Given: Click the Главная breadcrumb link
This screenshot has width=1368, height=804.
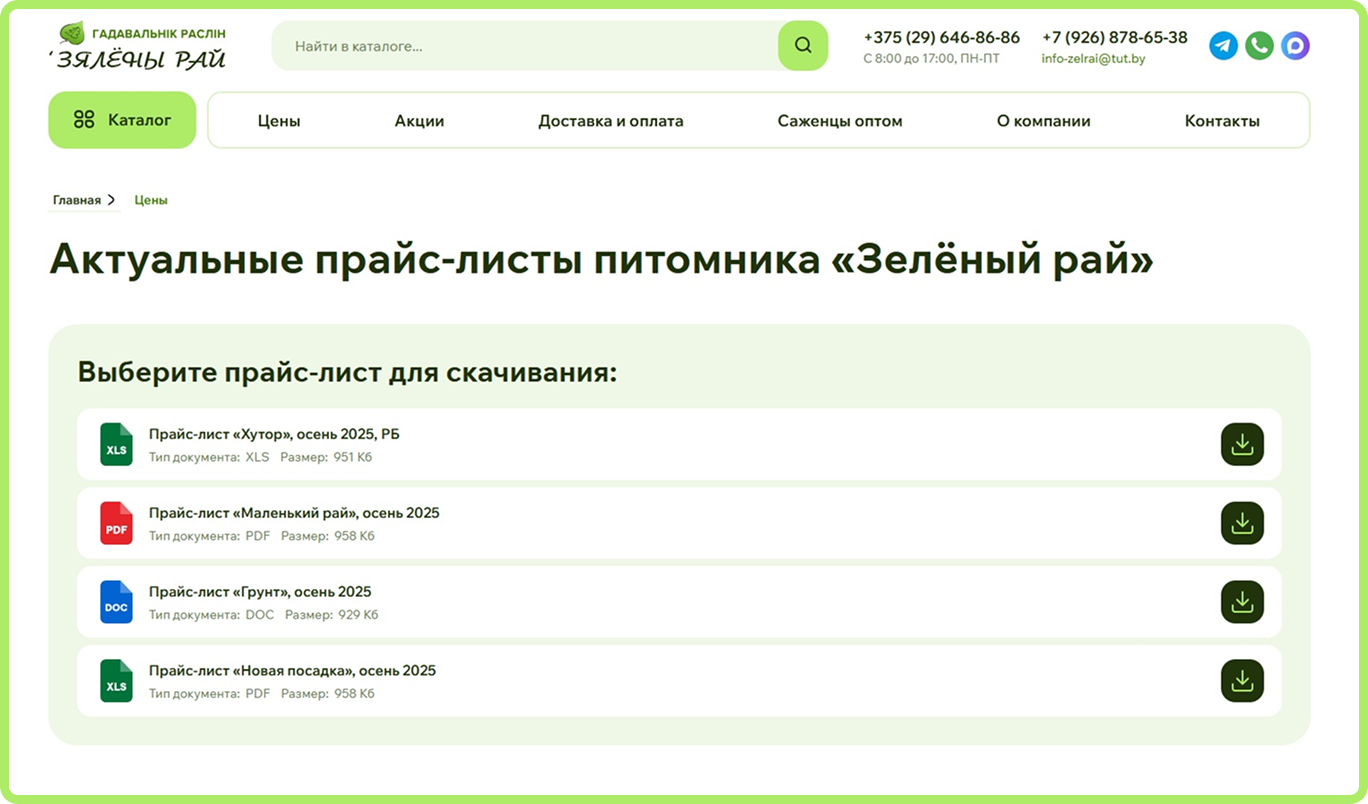Looking at the screenshot, I should (77, 200).
